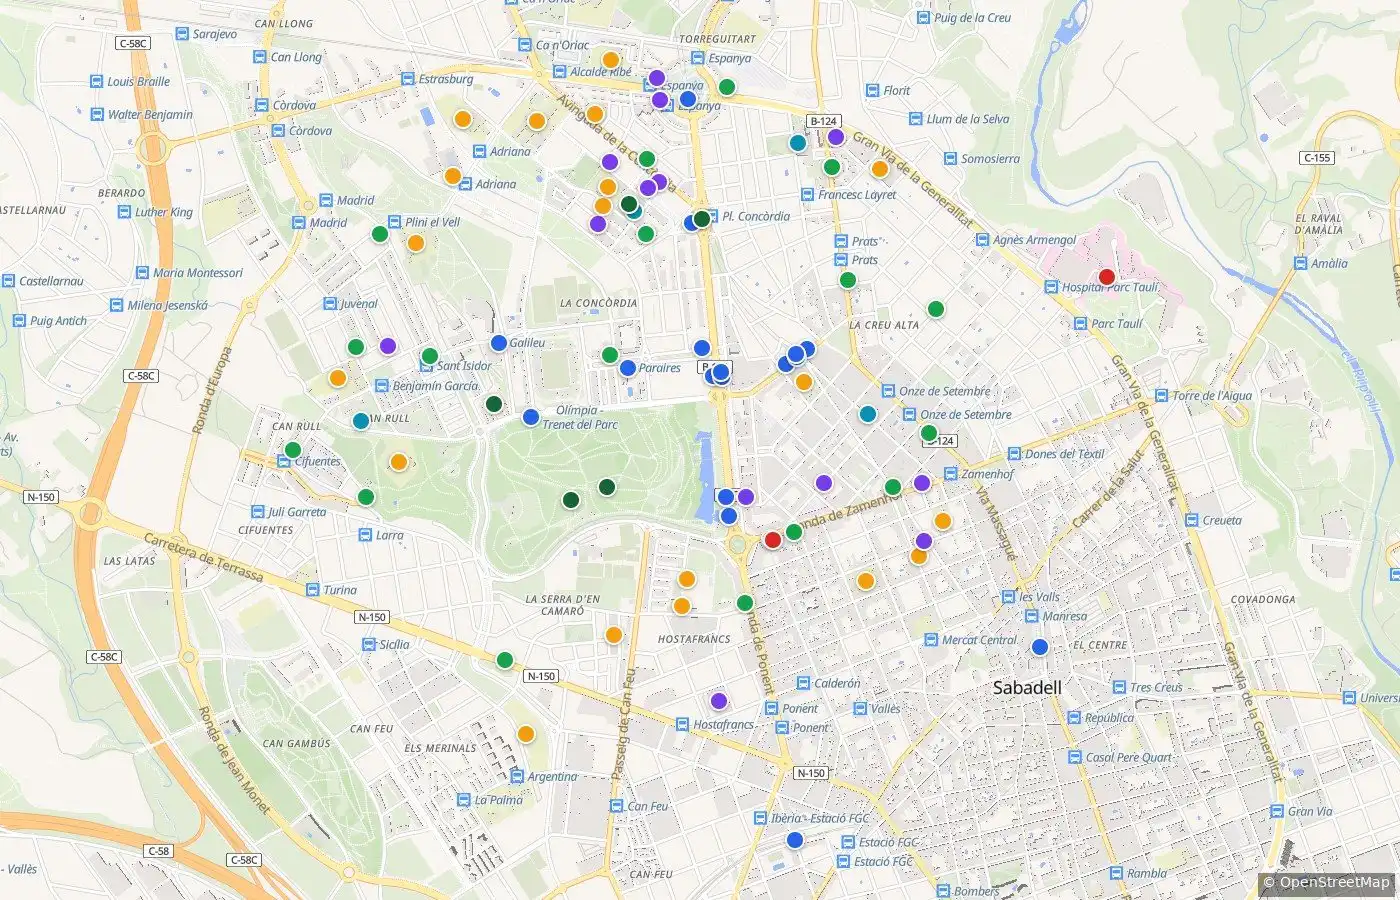
Task: Open the Puig de la Creu stop icon
Action: pyautogui.click(x=924, y=18)
